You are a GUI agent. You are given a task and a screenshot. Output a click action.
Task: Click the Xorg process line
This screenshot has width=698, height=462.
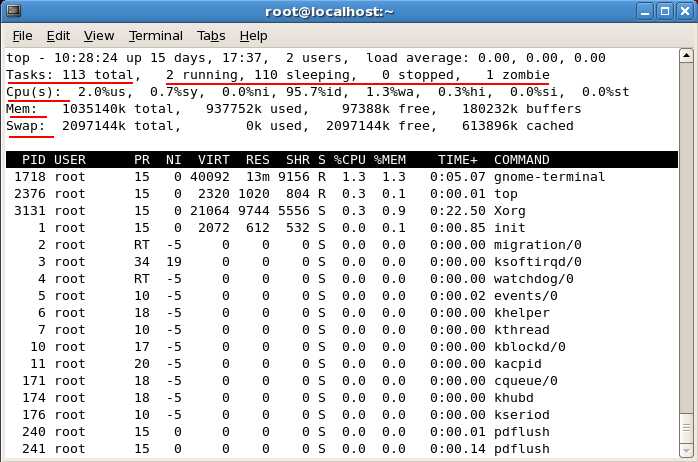320,211
